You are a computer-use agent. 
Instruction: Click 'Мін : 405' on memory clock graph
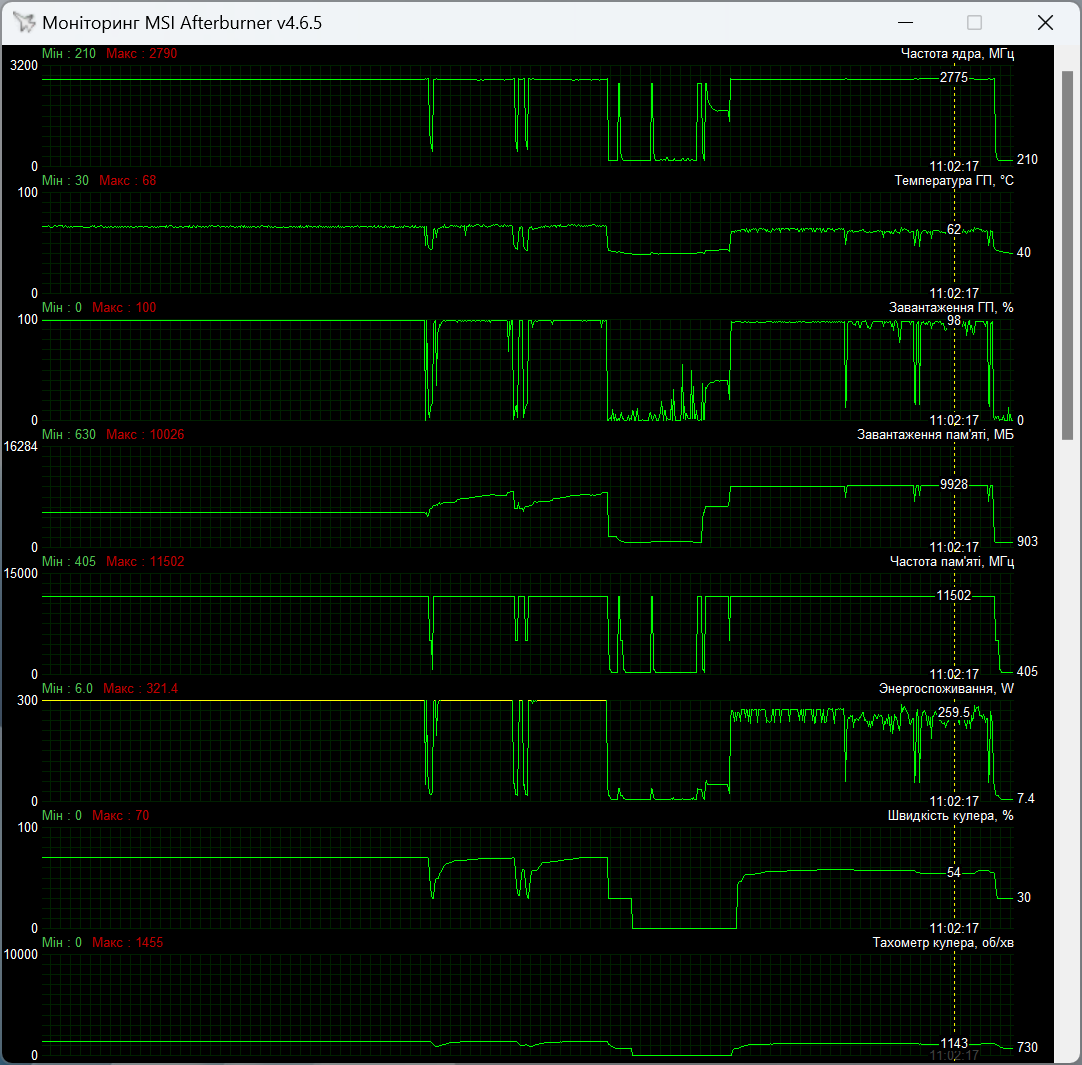click(x=69, y=562)
